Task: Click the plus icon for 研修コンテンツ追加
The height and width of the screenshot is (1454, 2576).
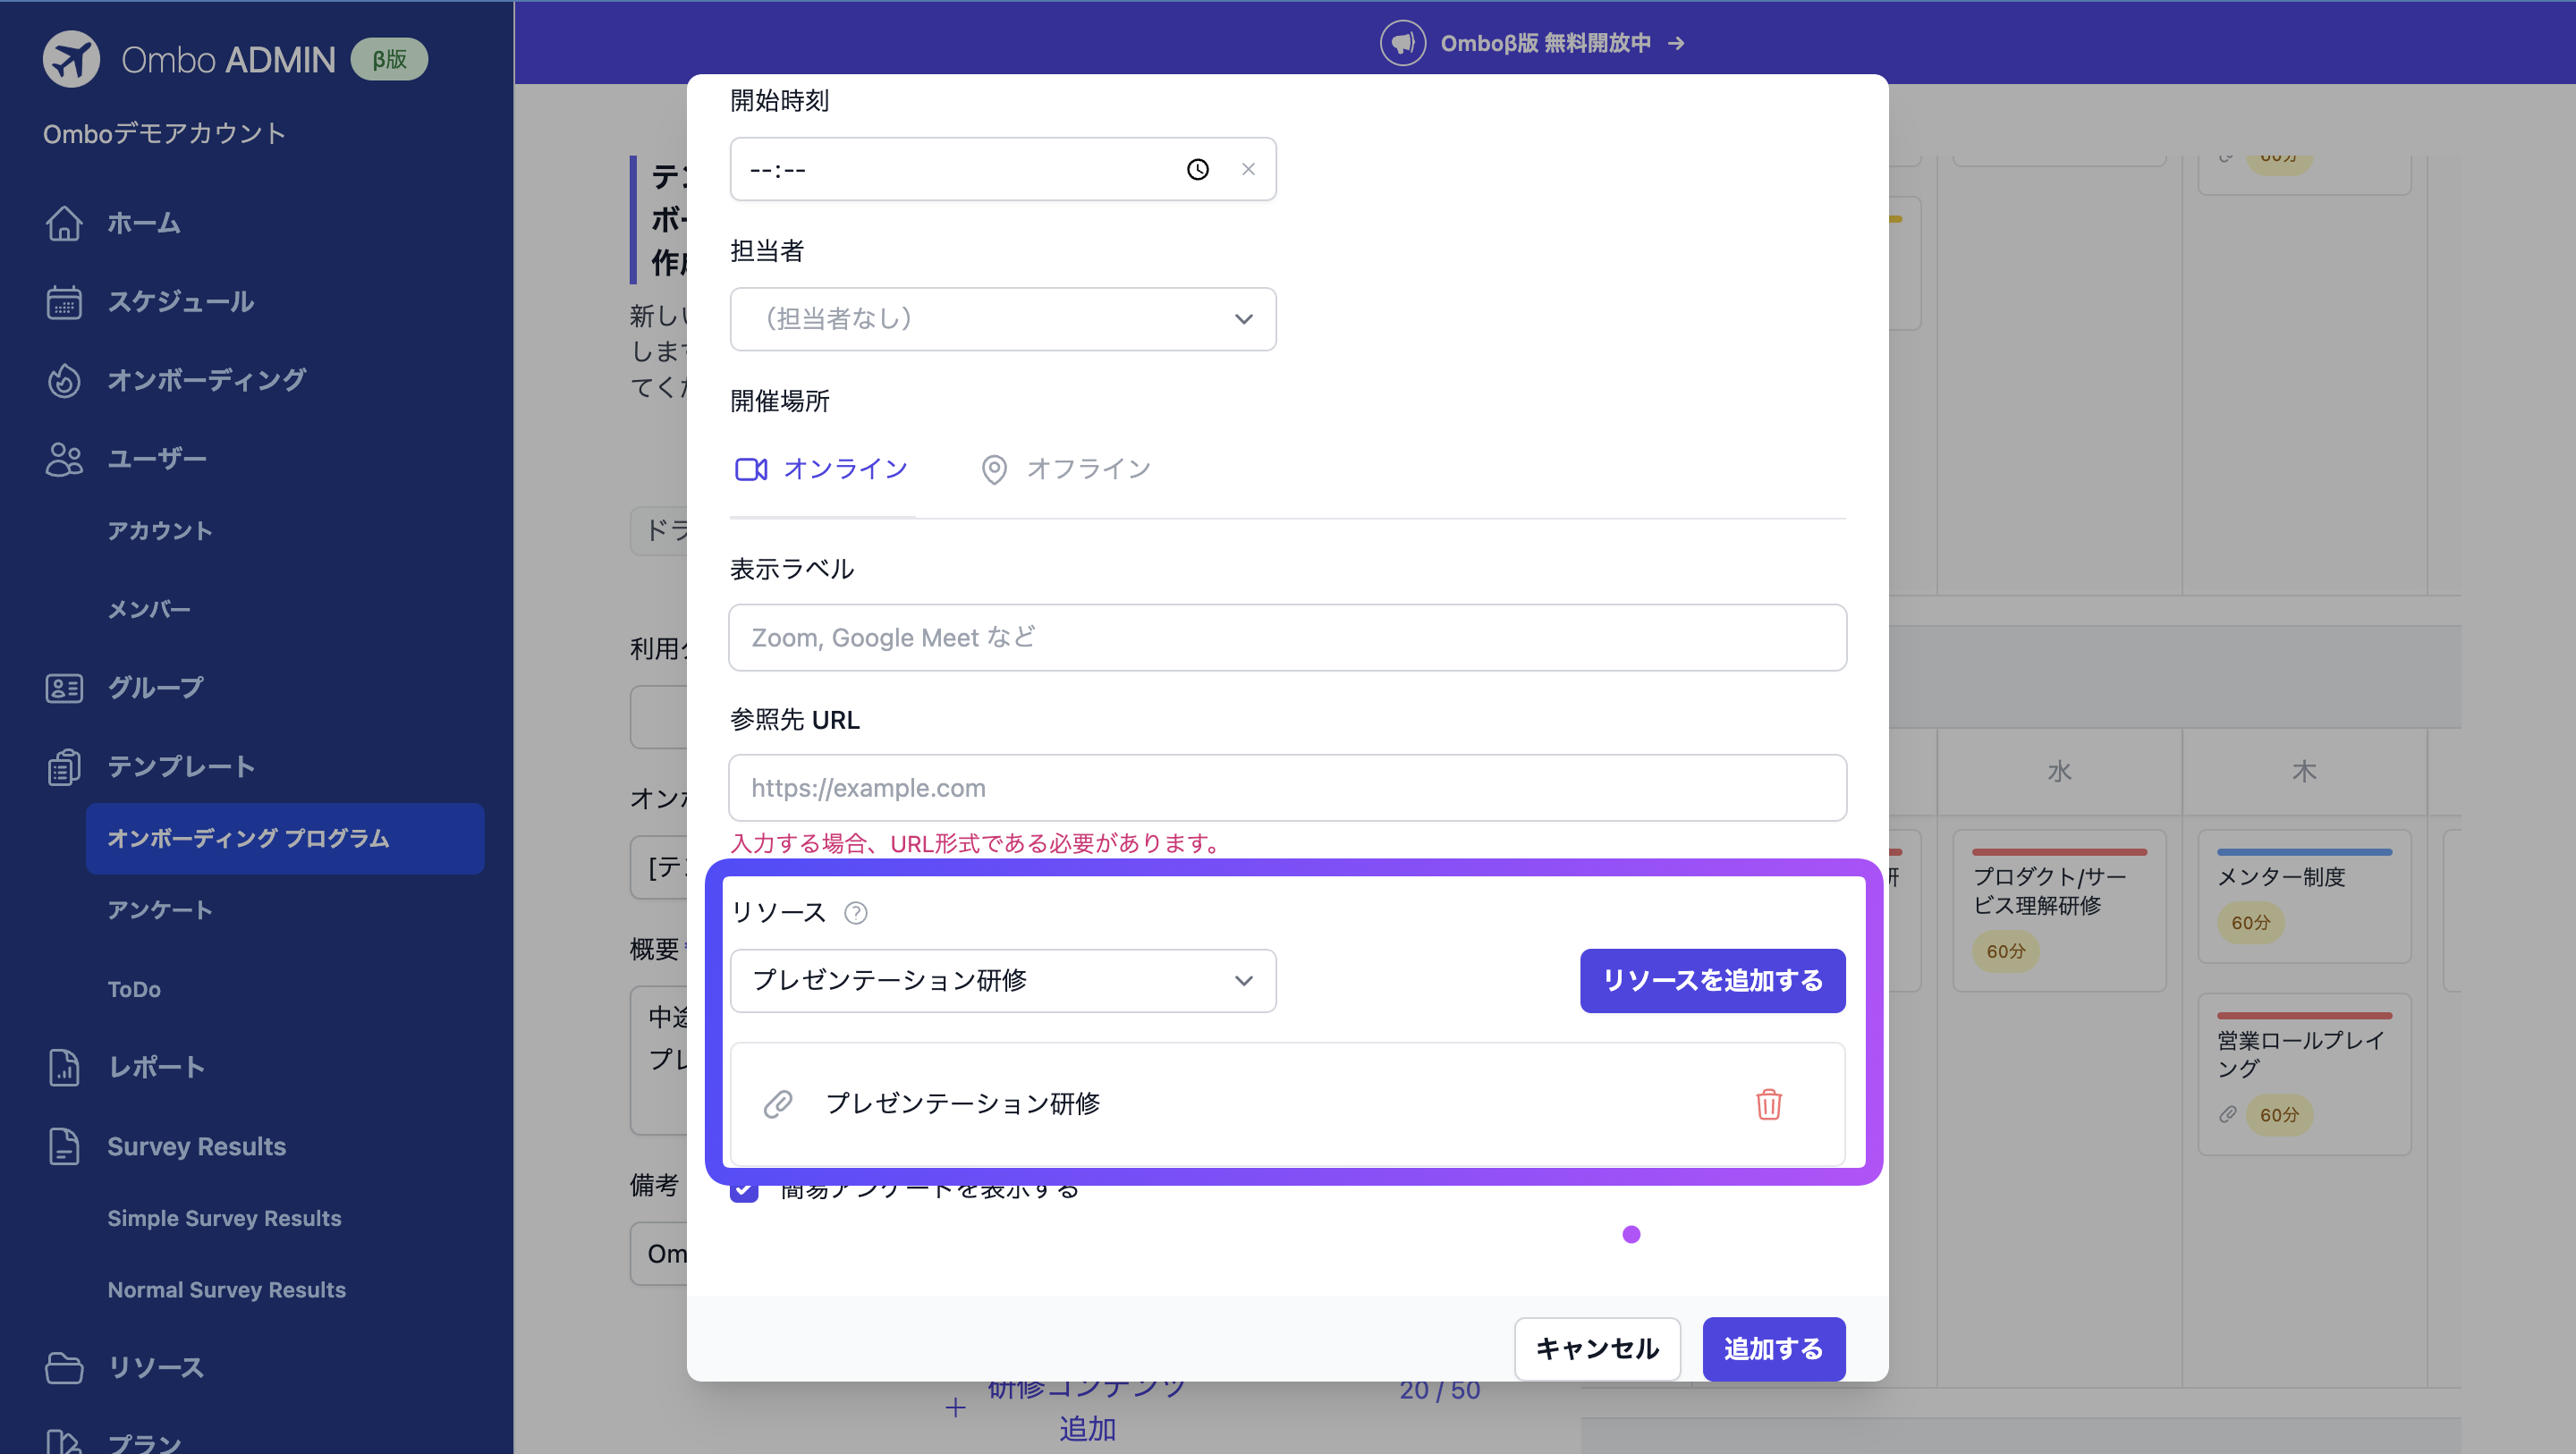Action: (x=955, y=1408)
